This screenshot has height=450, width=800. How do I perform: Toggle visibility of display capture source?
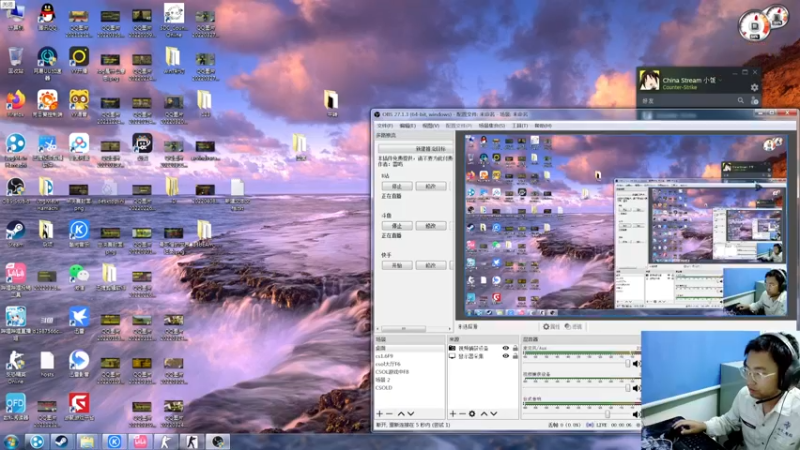coord(506,356)
